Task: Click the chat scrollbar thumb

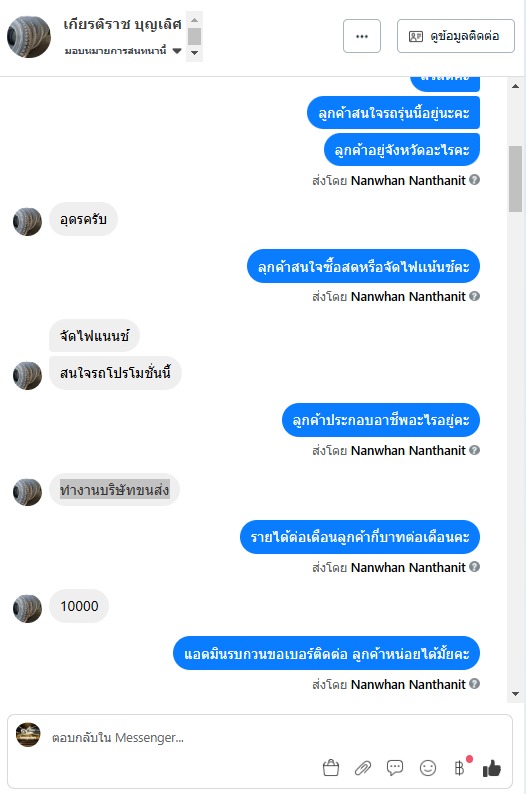Action: pos(515,179)
